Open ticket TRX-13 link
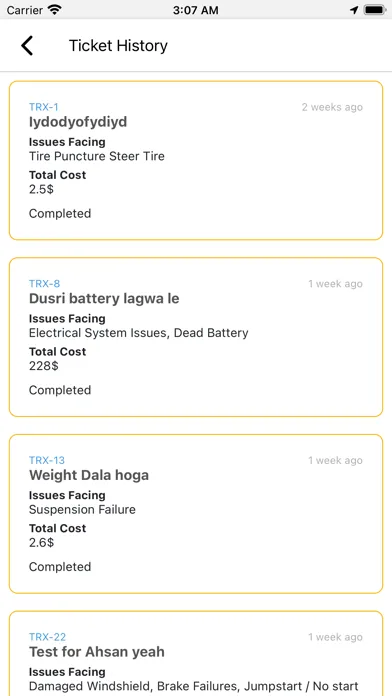The height and width of the screenshot is (696, 392). coord(47,460)
